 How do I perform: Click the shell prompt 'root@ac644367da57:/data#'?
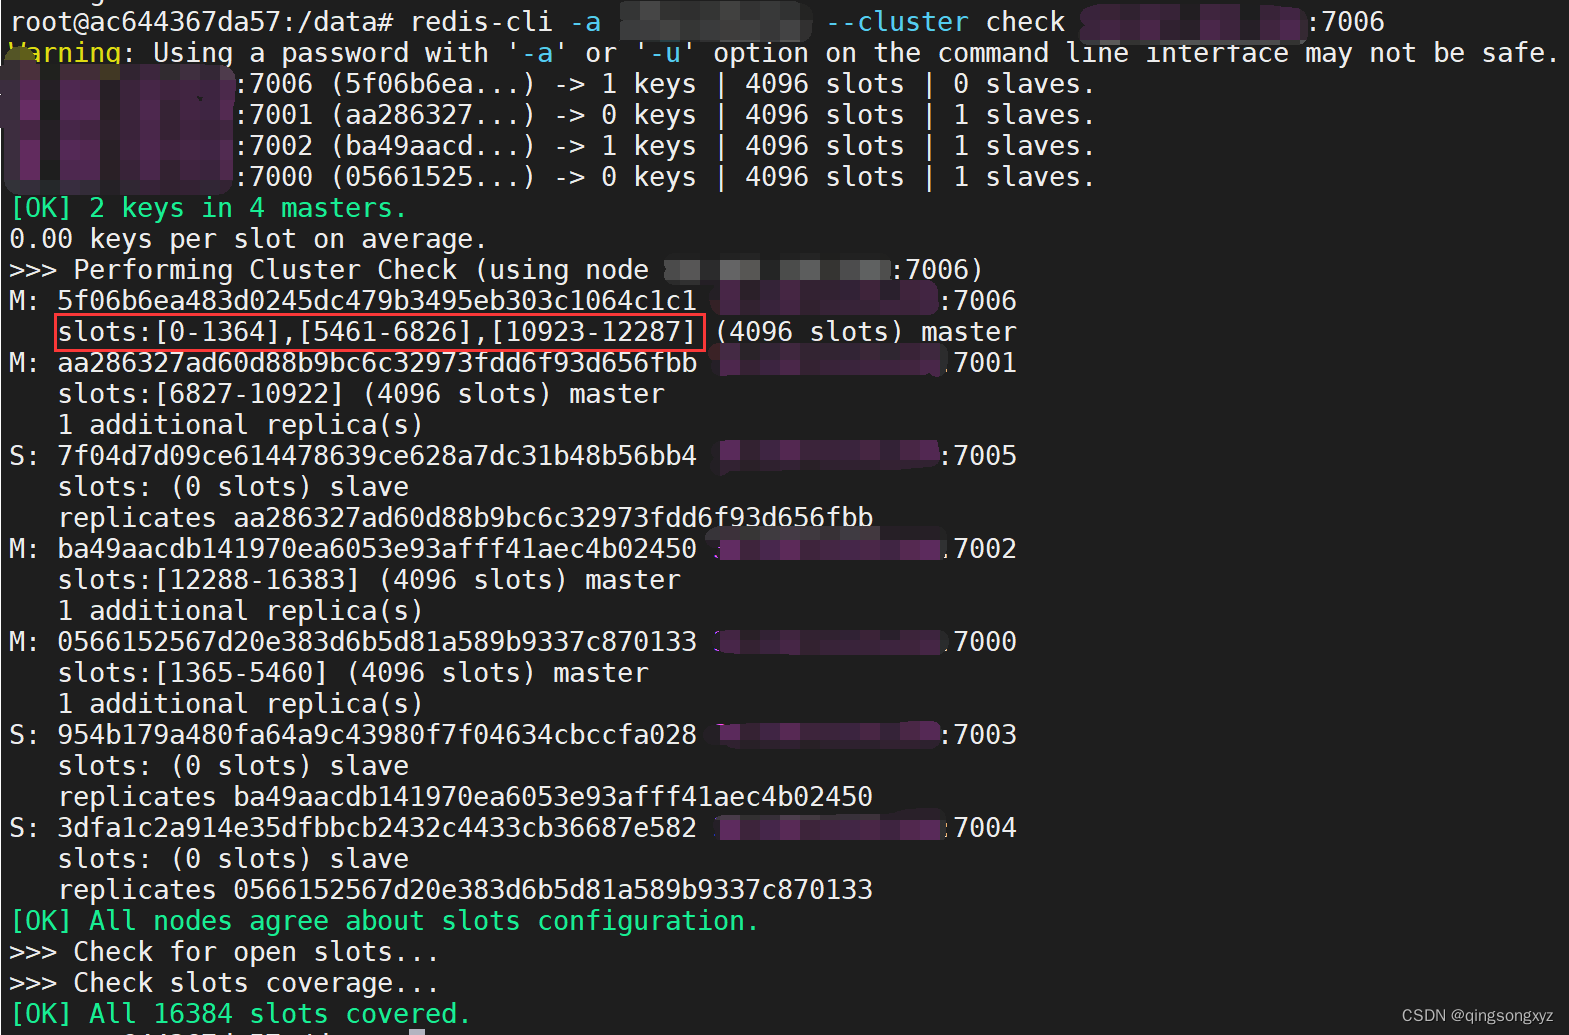click(x=202, y=22)
